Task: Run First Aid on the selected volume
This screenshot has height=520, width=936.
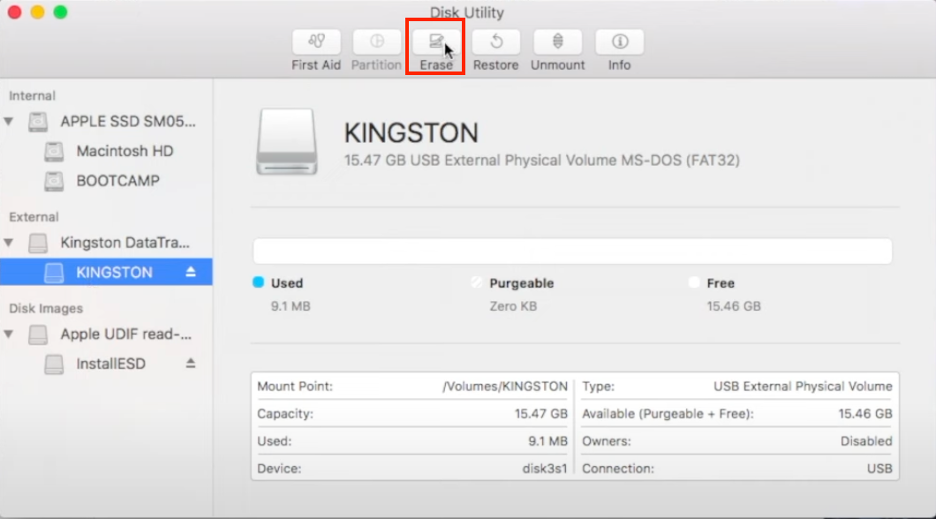Action: (316, 42)
